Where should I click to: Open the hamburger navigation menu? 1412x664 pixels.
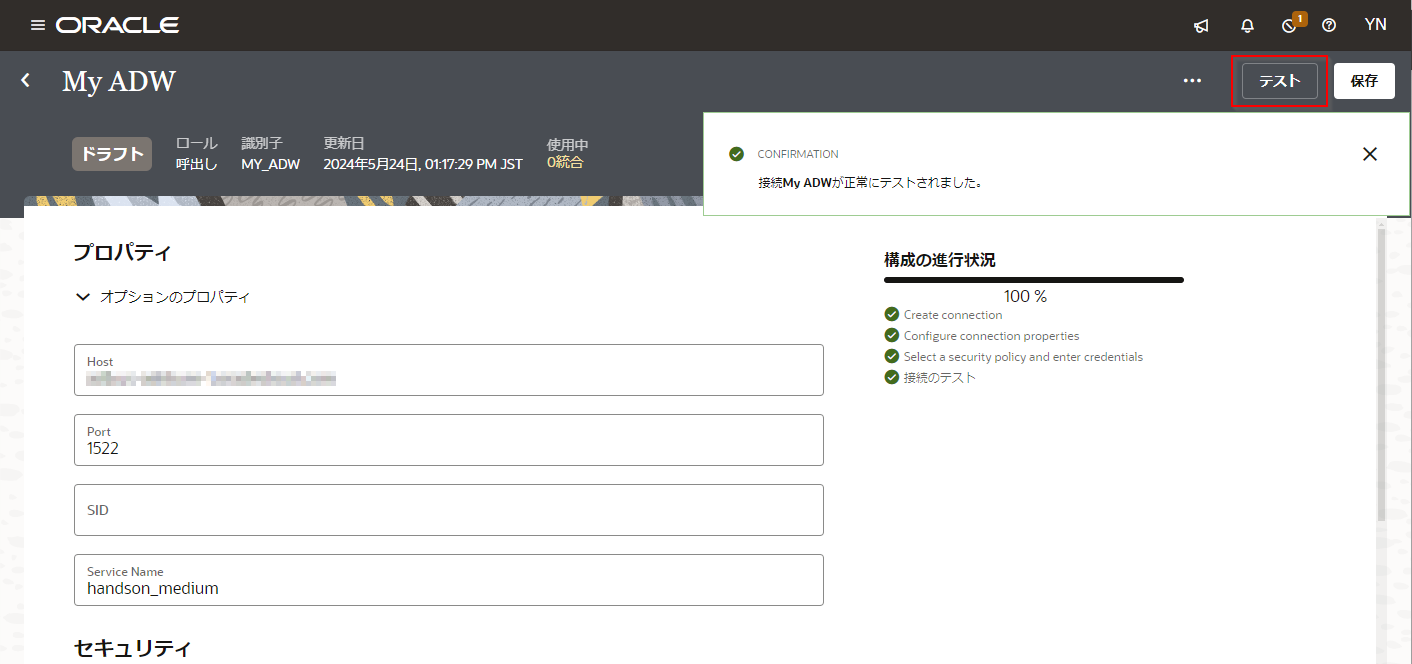[38, 25]
